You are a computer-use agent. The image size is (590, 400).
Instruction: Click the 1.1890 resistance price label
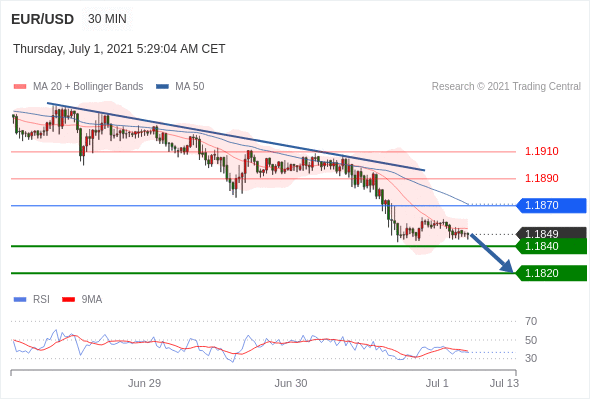[x=541, y=178]
